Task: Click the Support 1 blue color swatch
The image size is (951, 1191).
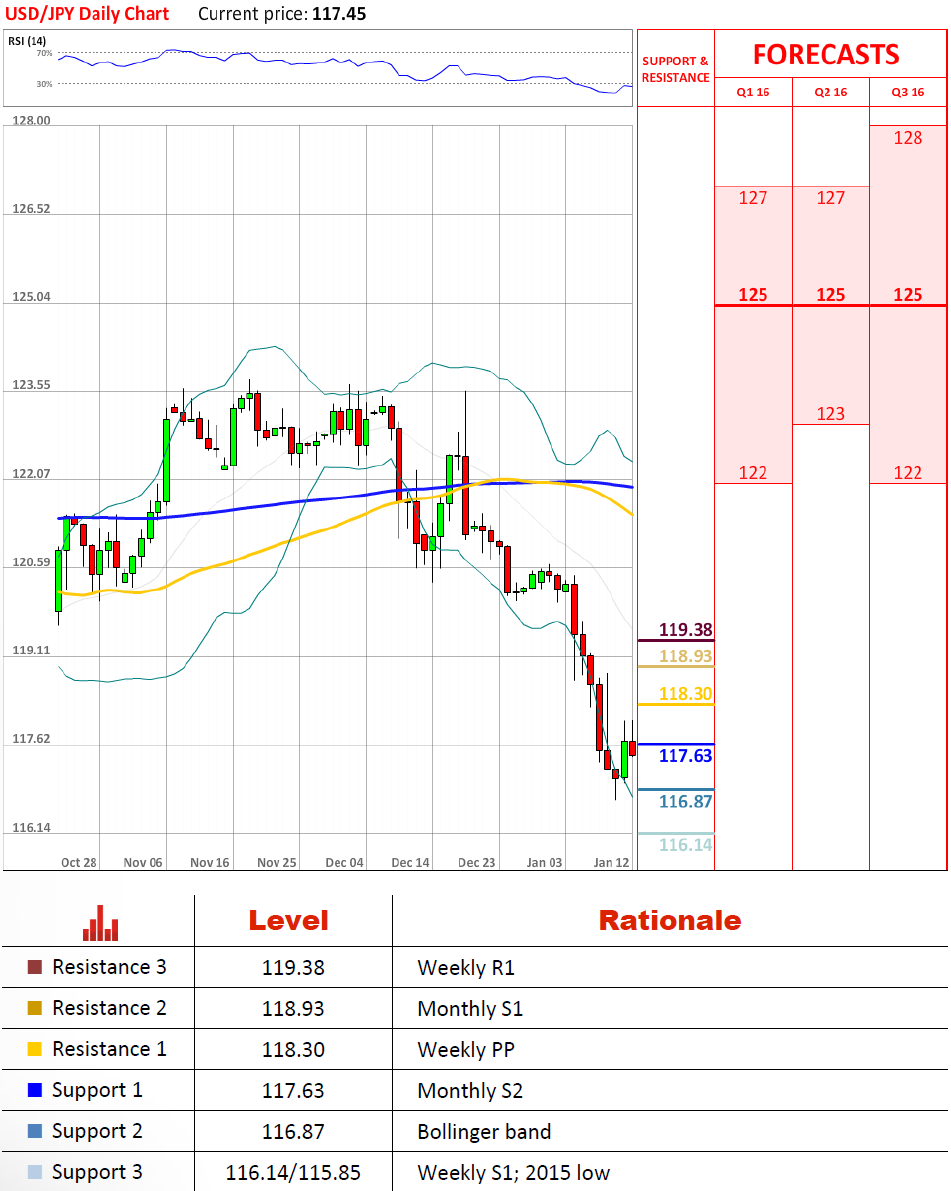Action: 34,1090
